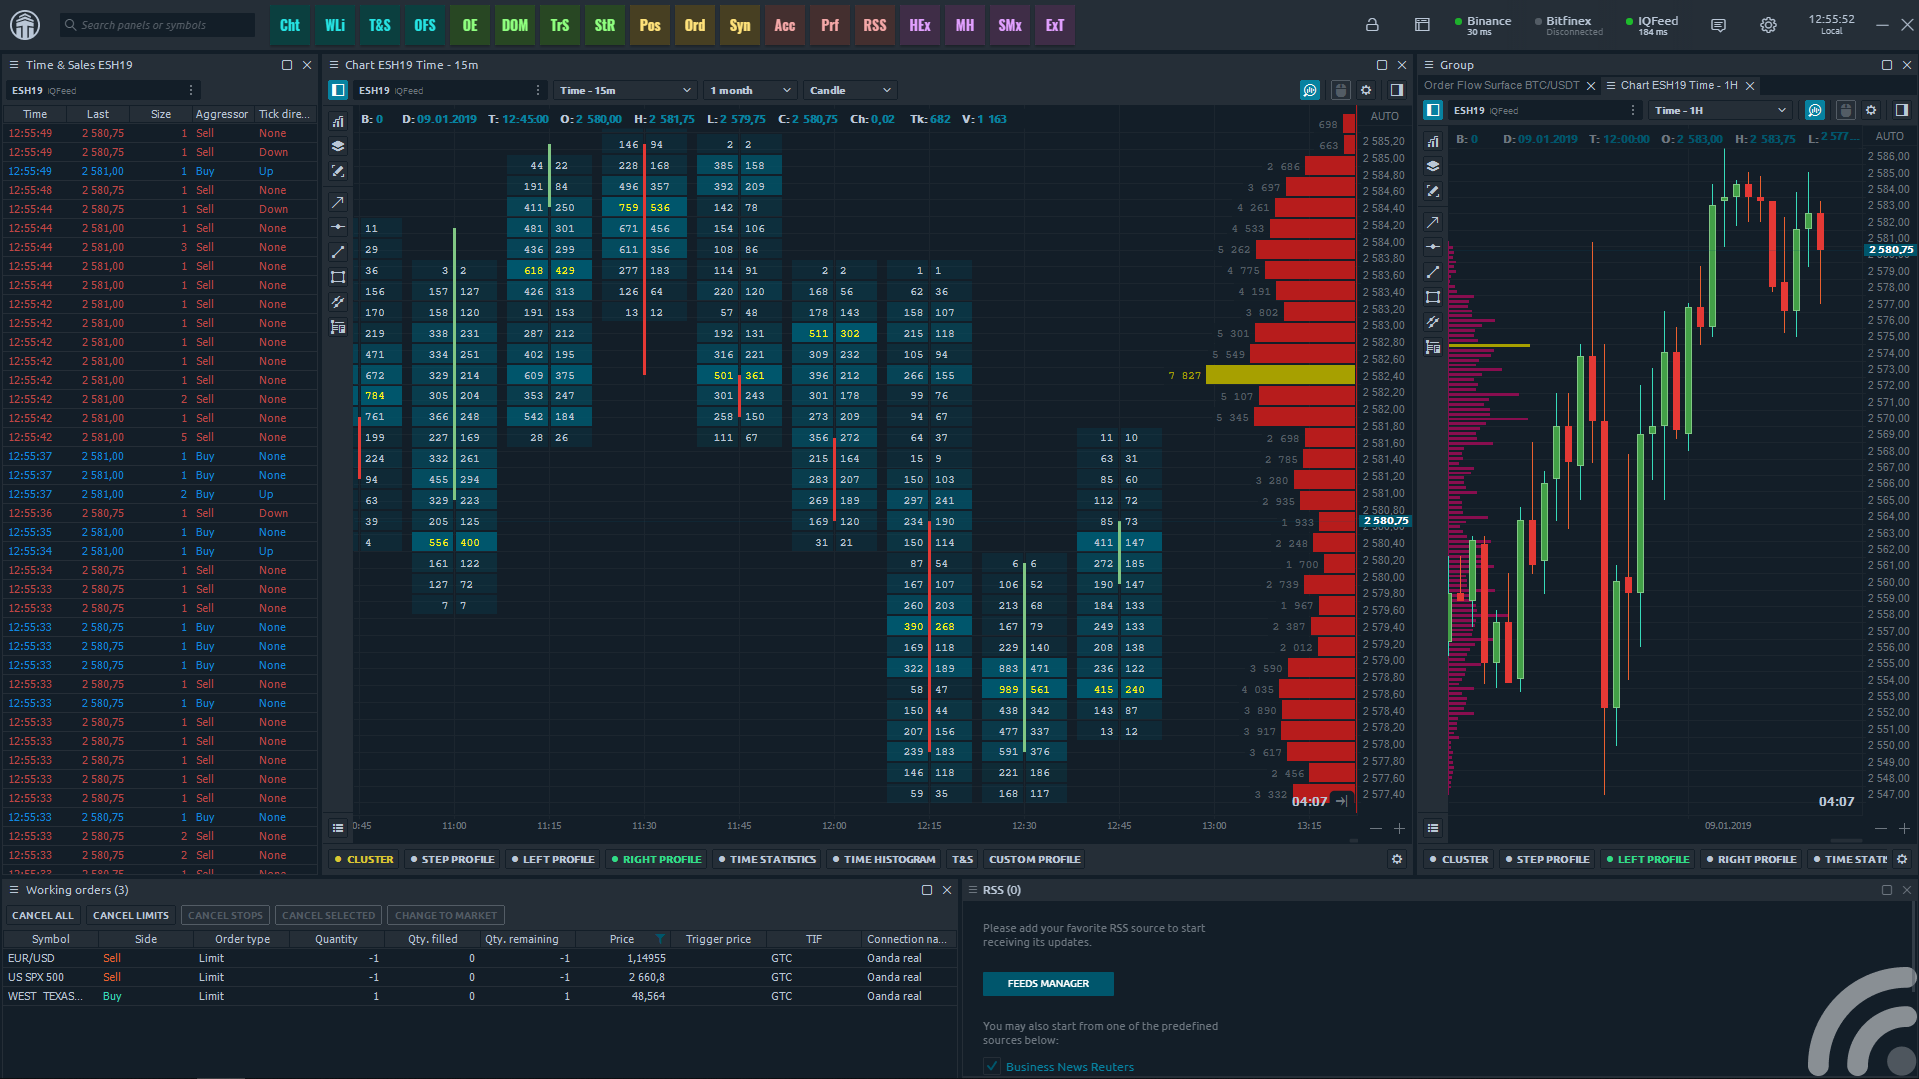
Task: Switch to Order Flow Surface BTC/USDT tab
Action: coord(1501,85)
